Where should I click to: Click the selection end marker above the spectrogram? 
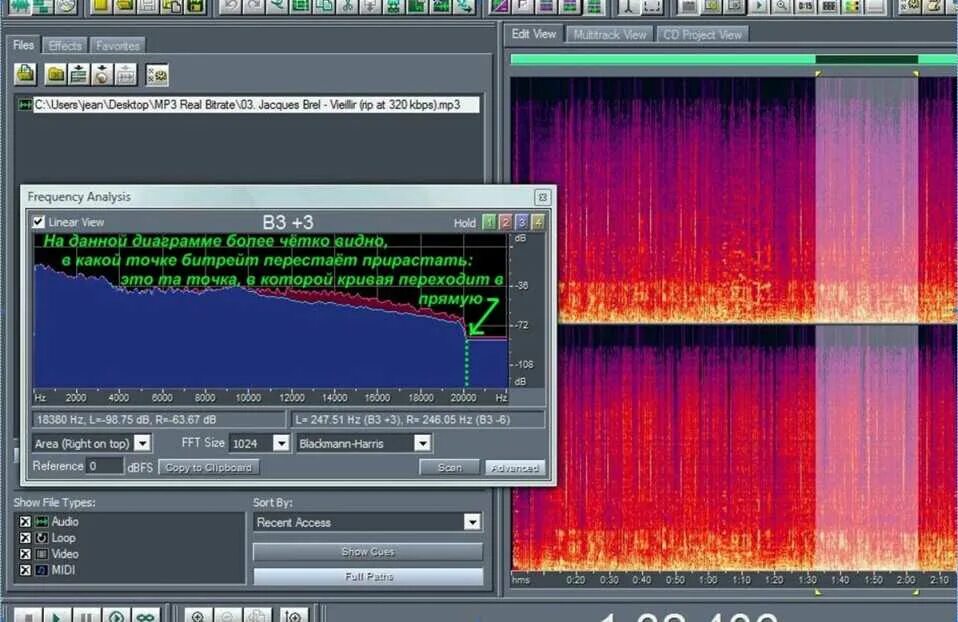916,74
